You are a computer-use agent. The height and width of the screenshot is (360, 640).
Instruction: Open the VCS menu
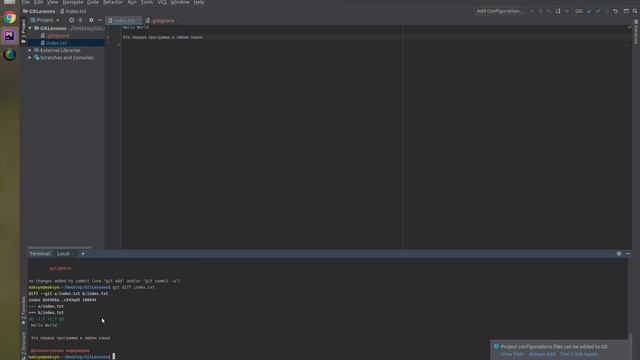[162, 2]
